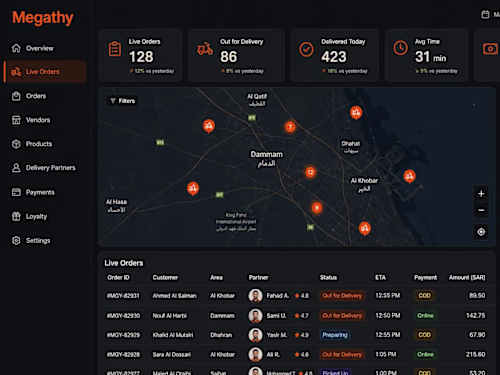Viewport: 500px width, 375px height.
Task: Click the rider marker west of Al Qatif road
Action: pos(209,126)
